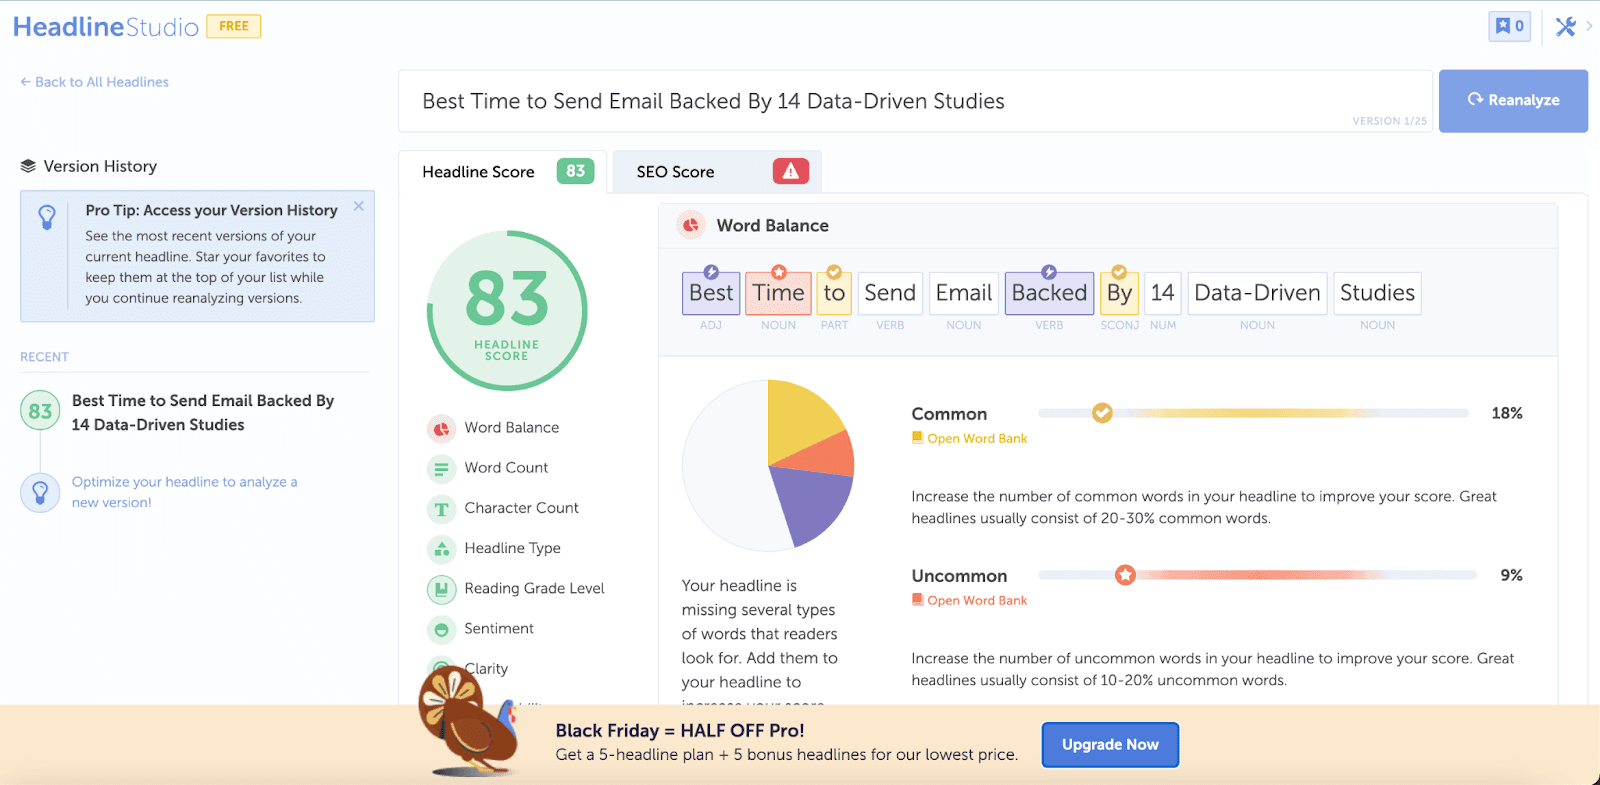The width and height of the screenshot is (1600, 785).
Task: Open Word Bank under Uncommon
Action: (969, 600)
